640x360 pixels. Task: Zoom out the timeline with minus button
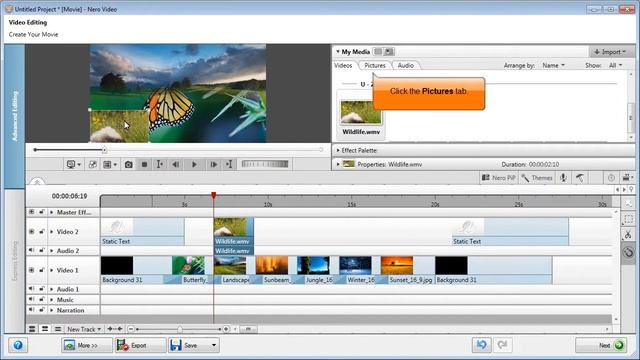[x=131, y=329]
